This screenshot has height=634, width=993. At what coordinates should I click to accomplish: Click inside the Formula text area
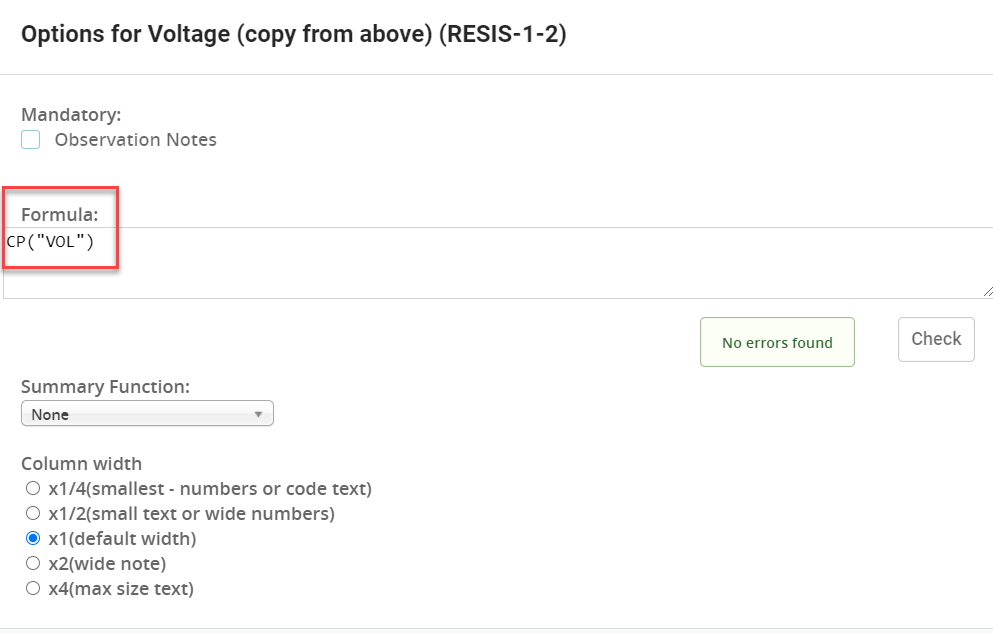coord(498,263)
